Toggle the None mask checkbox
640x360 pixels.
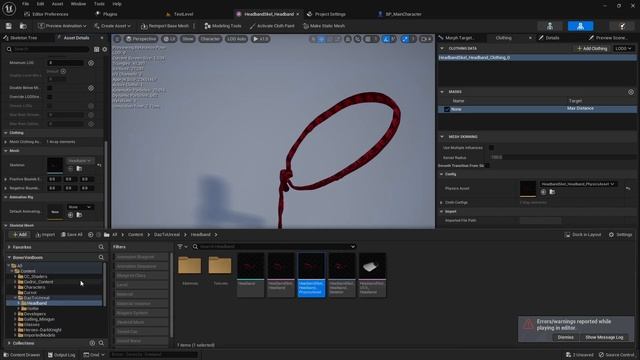pos(447,109)
